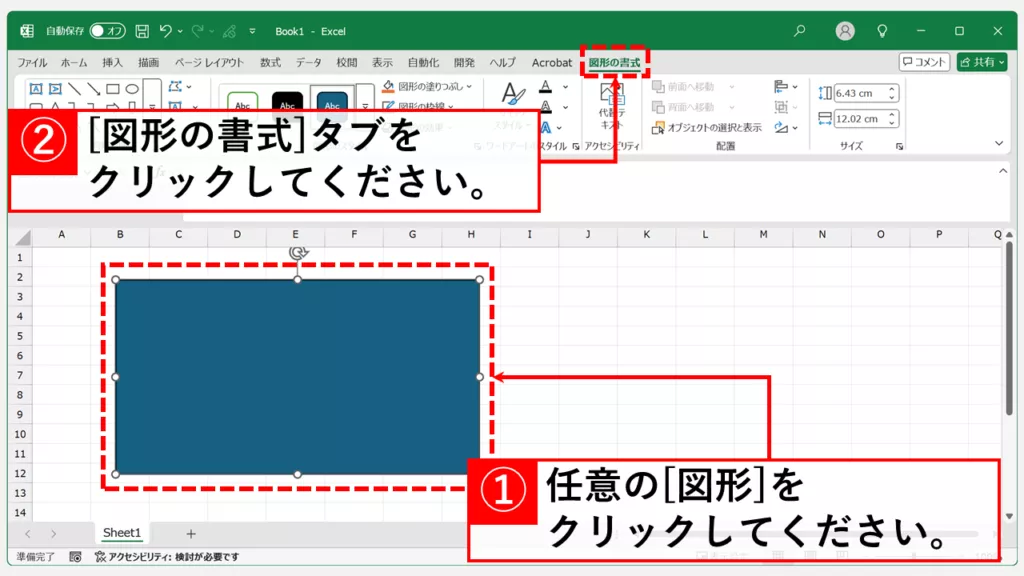Switch to the 描画 tab
This screenshot has width=1024, height=576.
148,63
